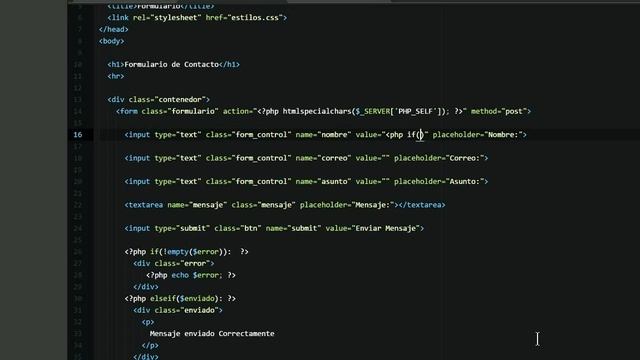
Task: Click the closing </p> tag
Action: [x=150, y=346]
